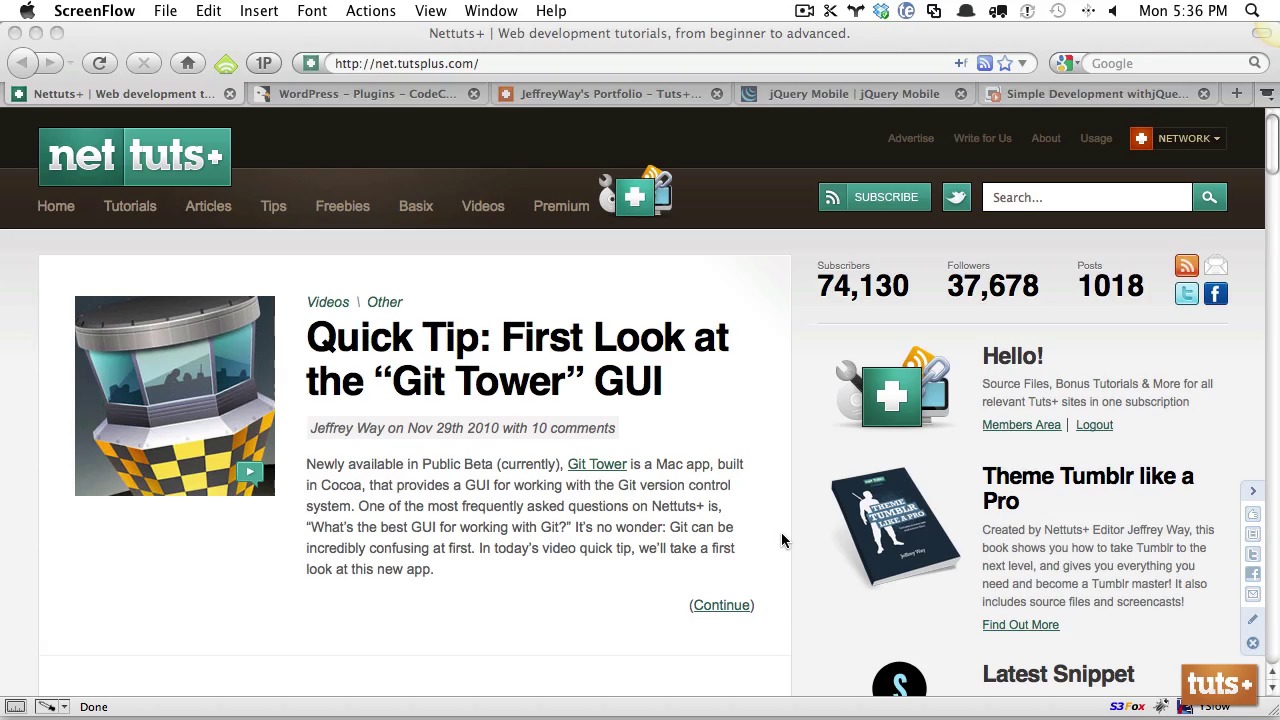Open the Freebies navigation link
Image resolution: width=1280 pixels, height=720 pixels.
coord(342,206)
